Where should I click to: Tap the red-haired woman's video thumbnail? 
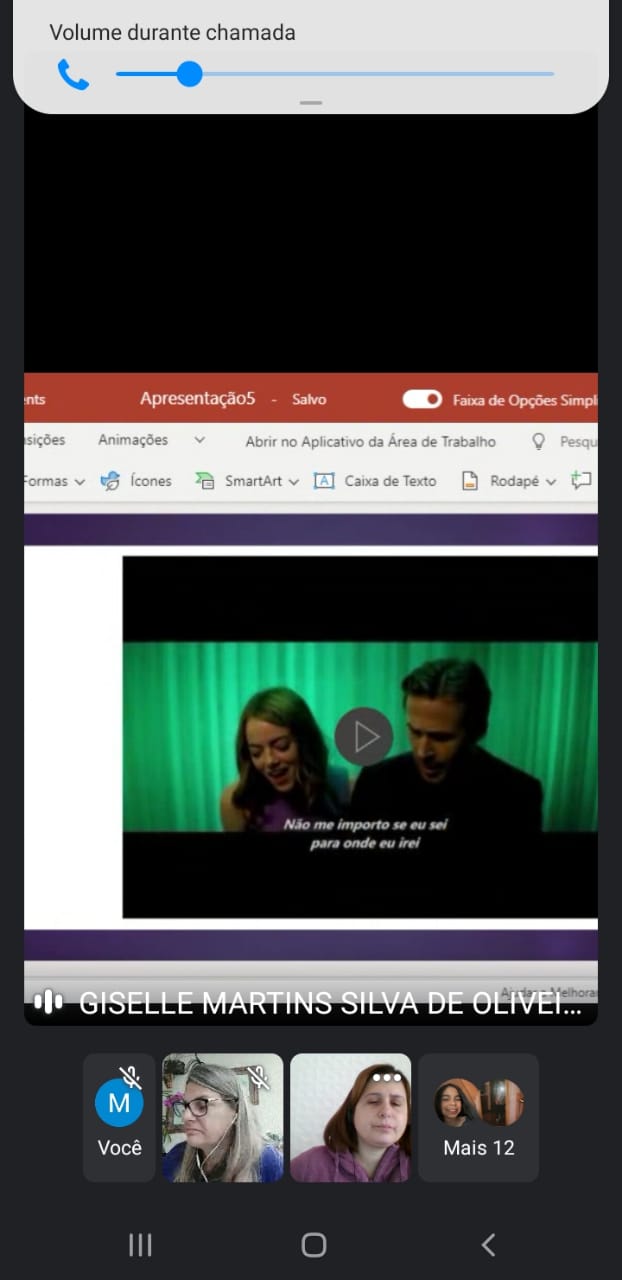tap(350, 1117)
